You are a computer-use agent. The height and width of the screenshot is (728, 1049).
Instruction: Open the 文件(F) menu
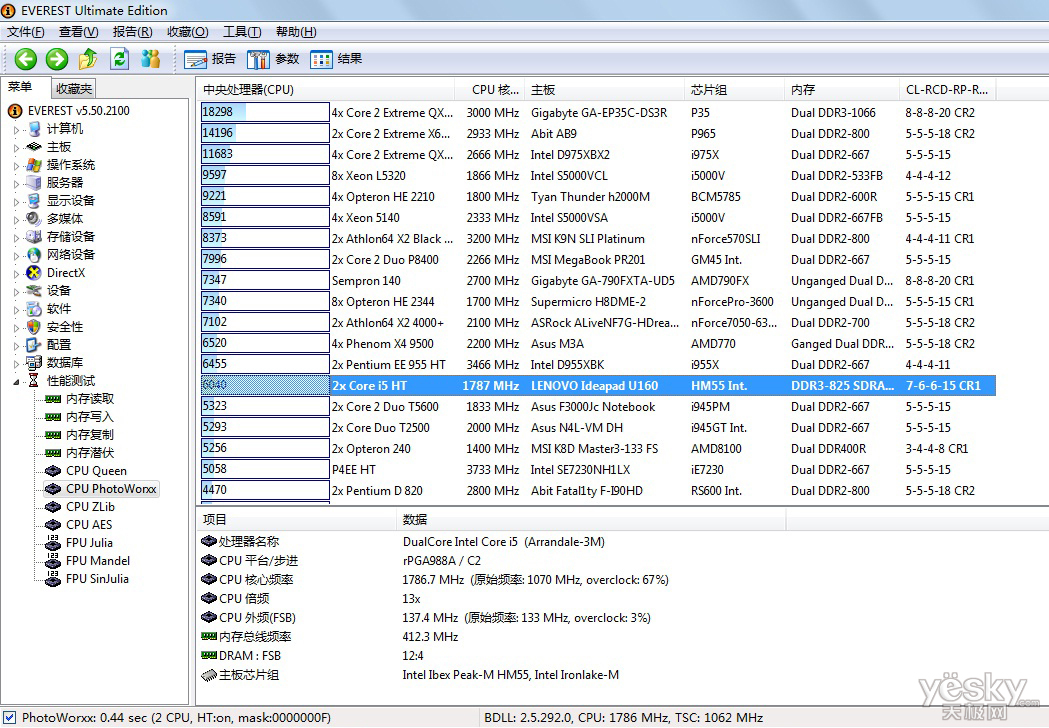click(x=25, y=32)
